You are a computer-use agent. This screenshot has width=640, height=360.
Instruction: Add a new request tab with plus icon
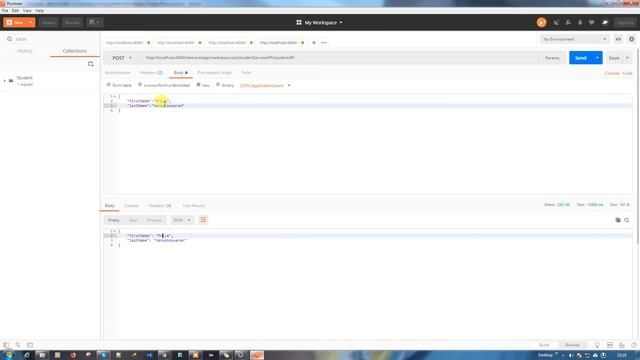click(314, 42)
